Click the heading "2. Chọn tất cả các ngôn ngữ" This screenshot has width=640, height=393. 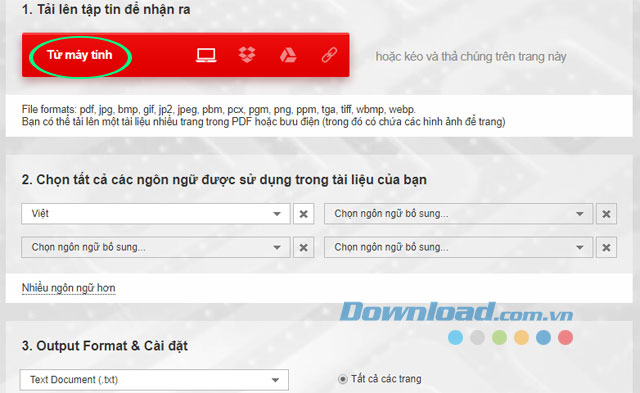point(224,180)
